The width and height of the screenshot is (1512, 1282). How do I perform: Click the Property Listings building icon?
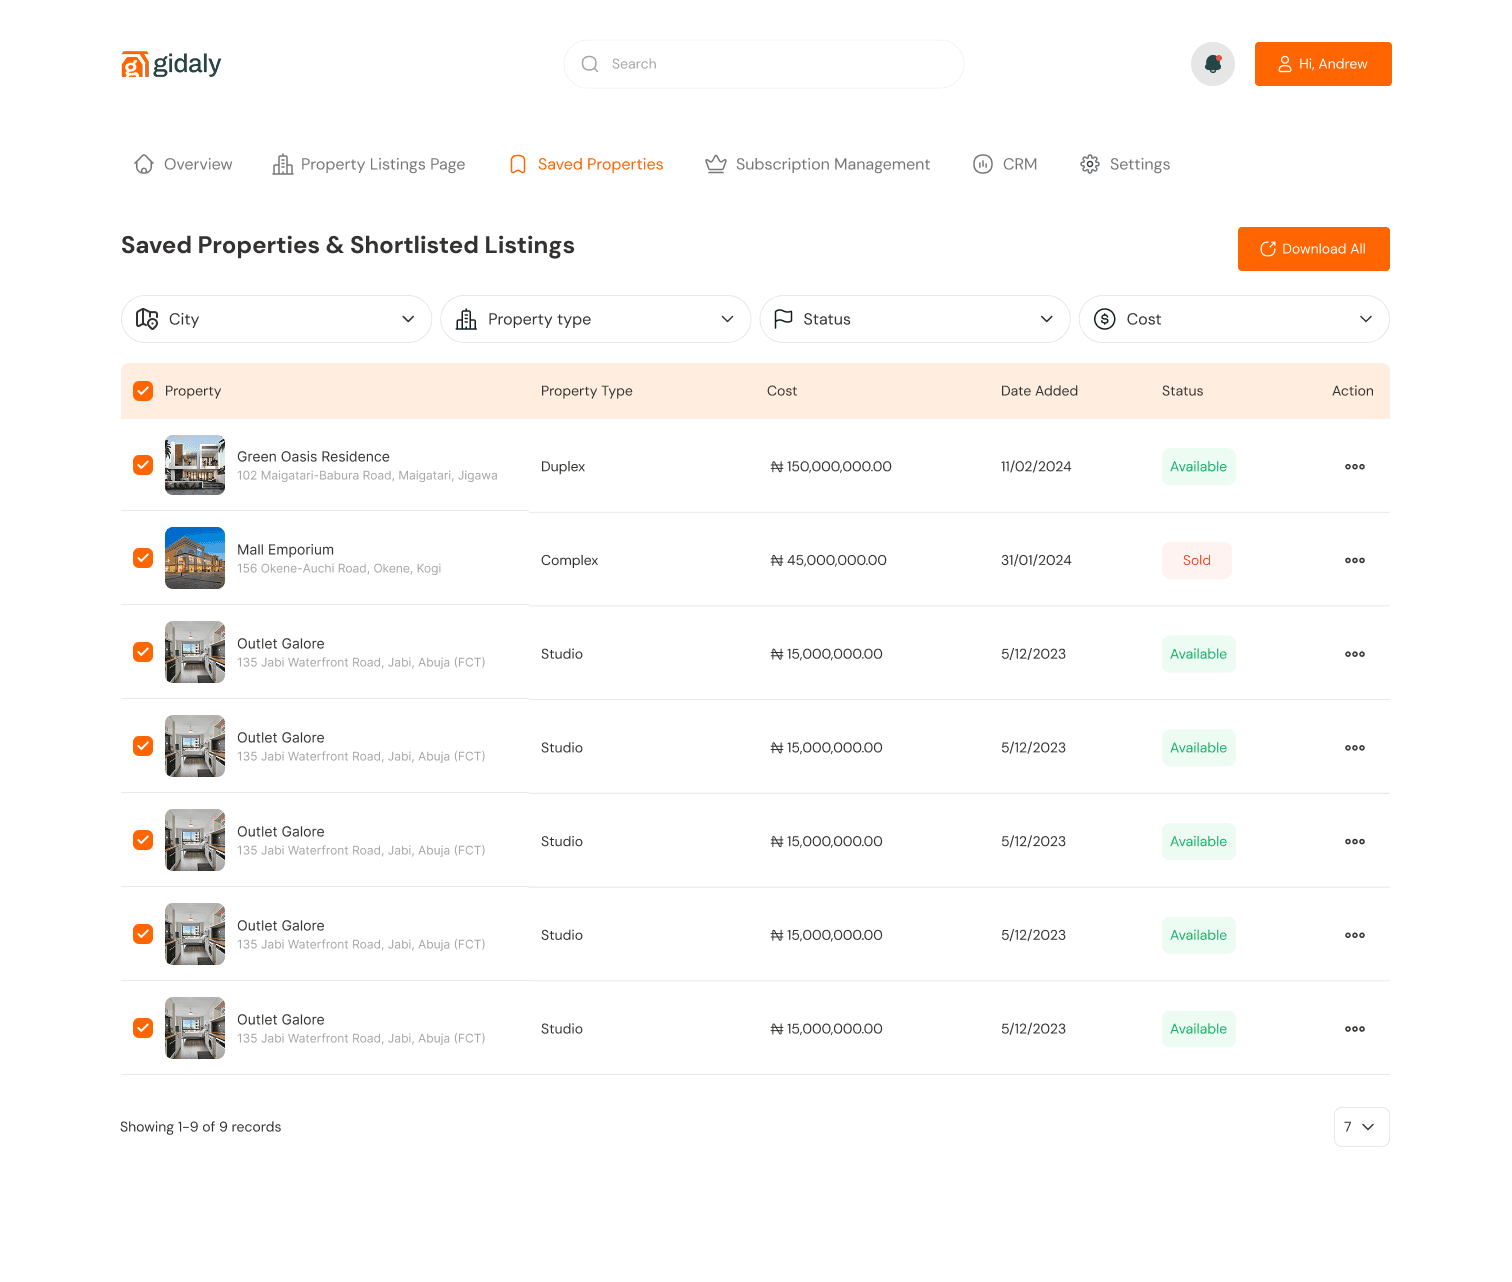[283, 164]
